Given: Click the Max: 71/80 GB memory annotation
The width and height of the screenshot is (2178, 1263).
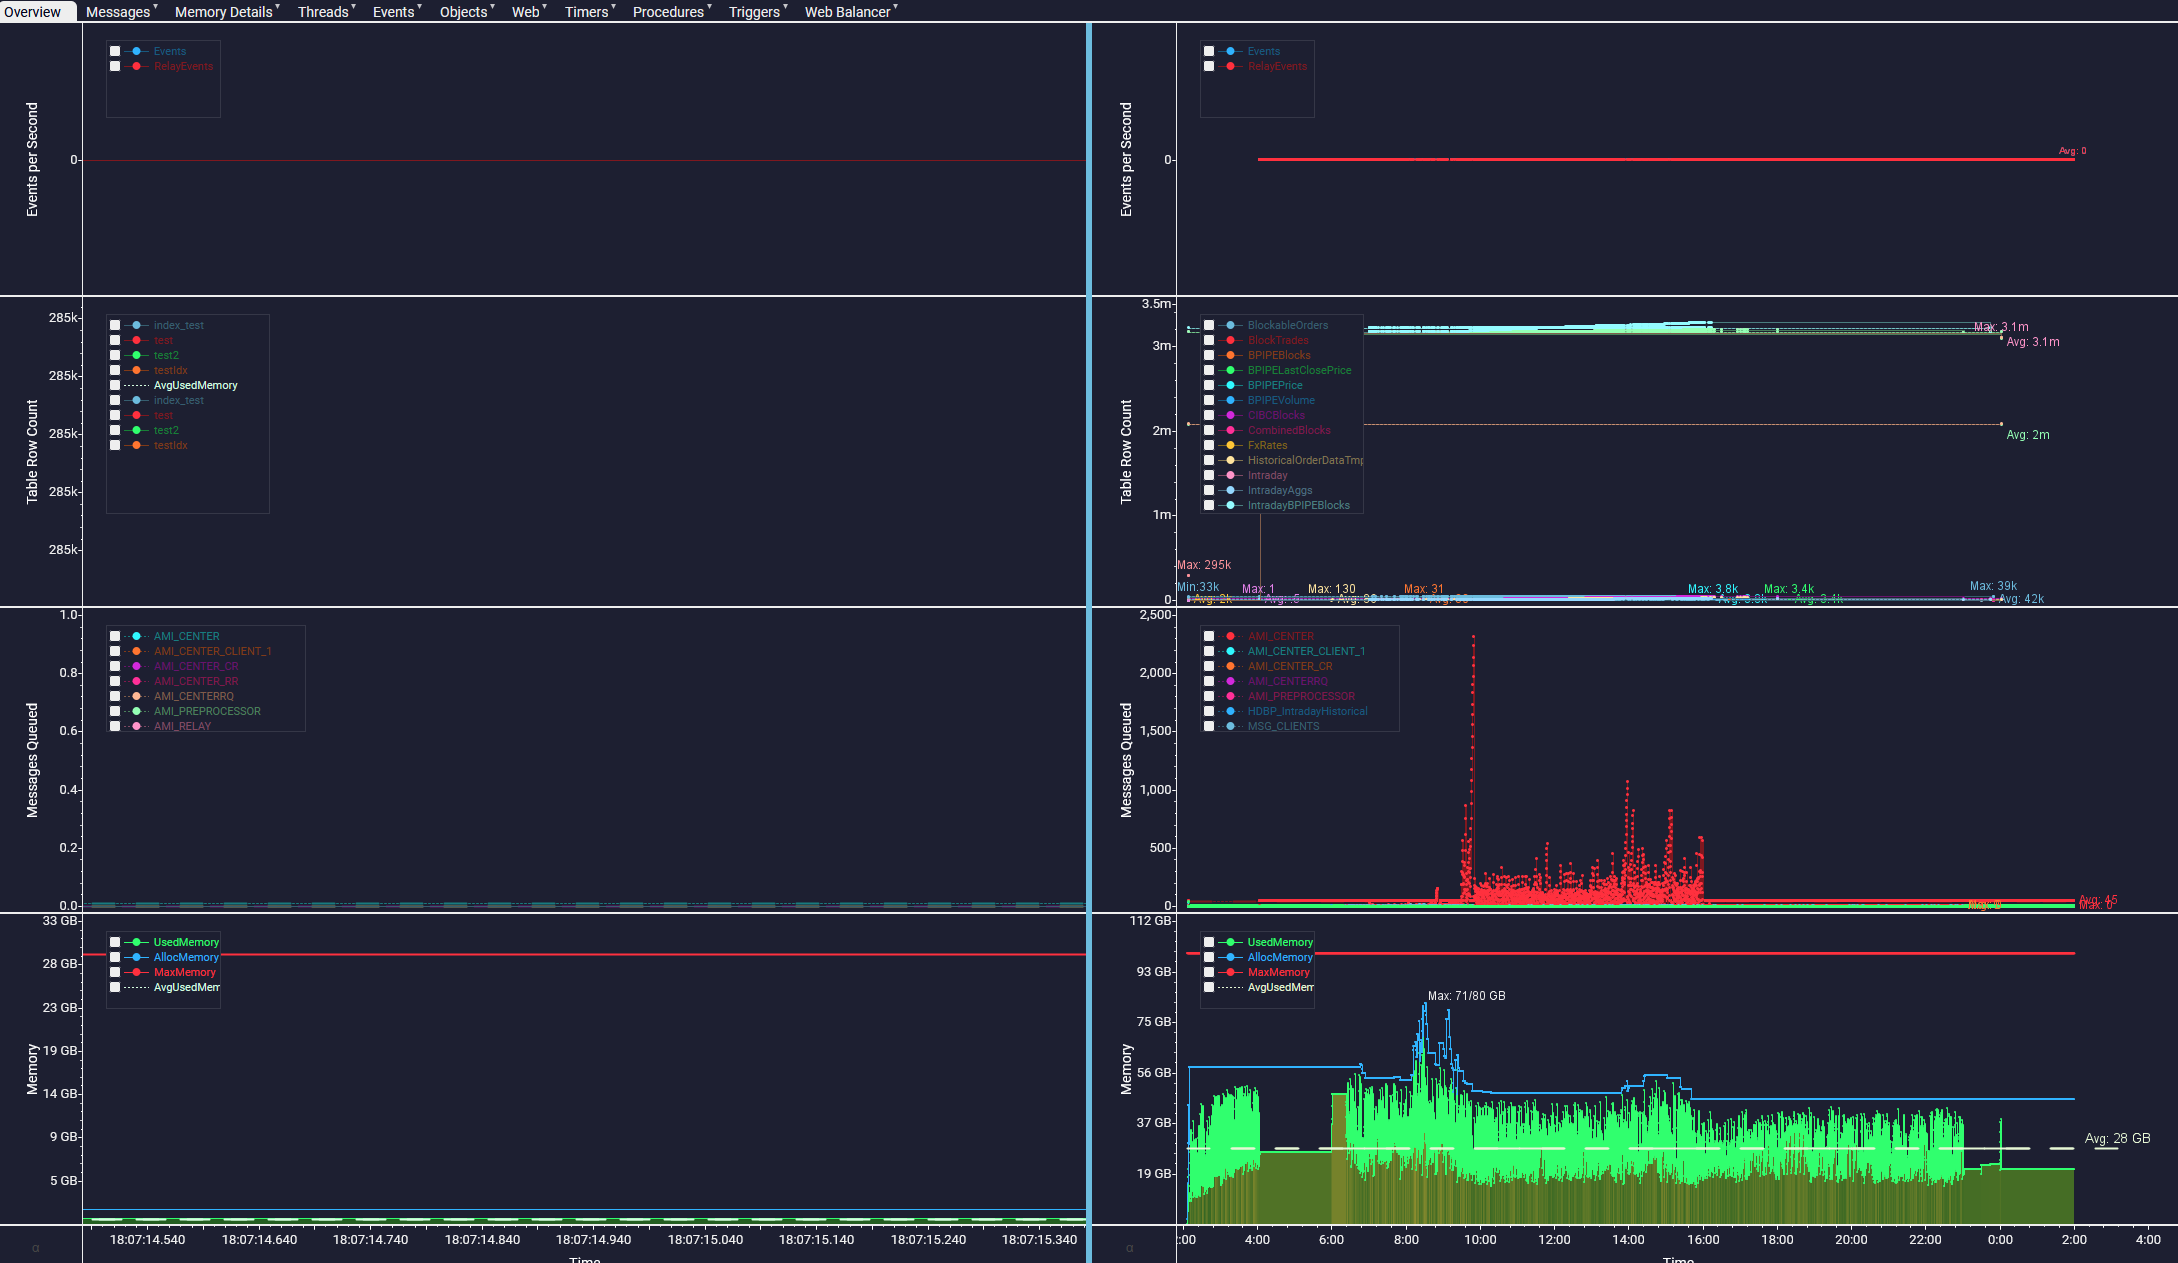Looking at the screenshot, I should point(1466,996).
